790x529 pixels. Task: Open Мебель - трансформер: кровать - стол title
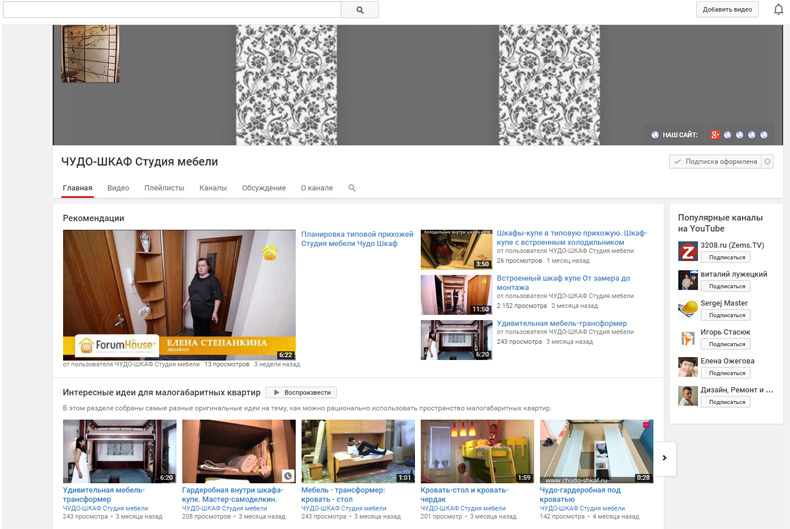click(343, 494)
